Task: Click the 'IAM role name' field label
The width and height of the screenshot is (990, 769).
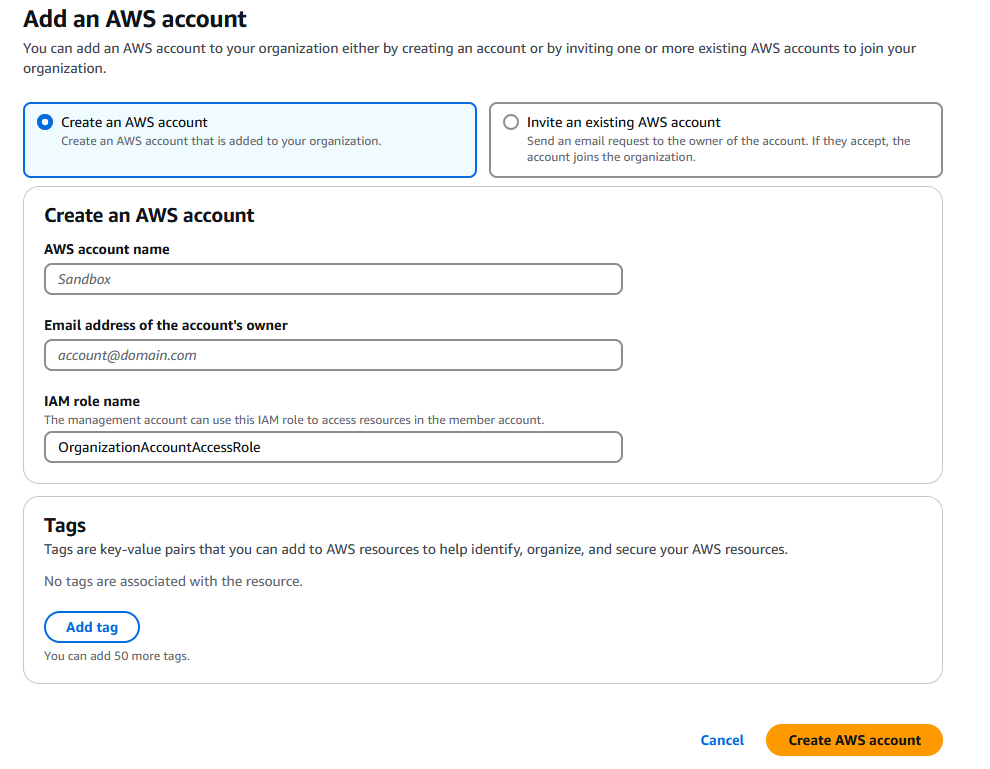Action: 92,401
